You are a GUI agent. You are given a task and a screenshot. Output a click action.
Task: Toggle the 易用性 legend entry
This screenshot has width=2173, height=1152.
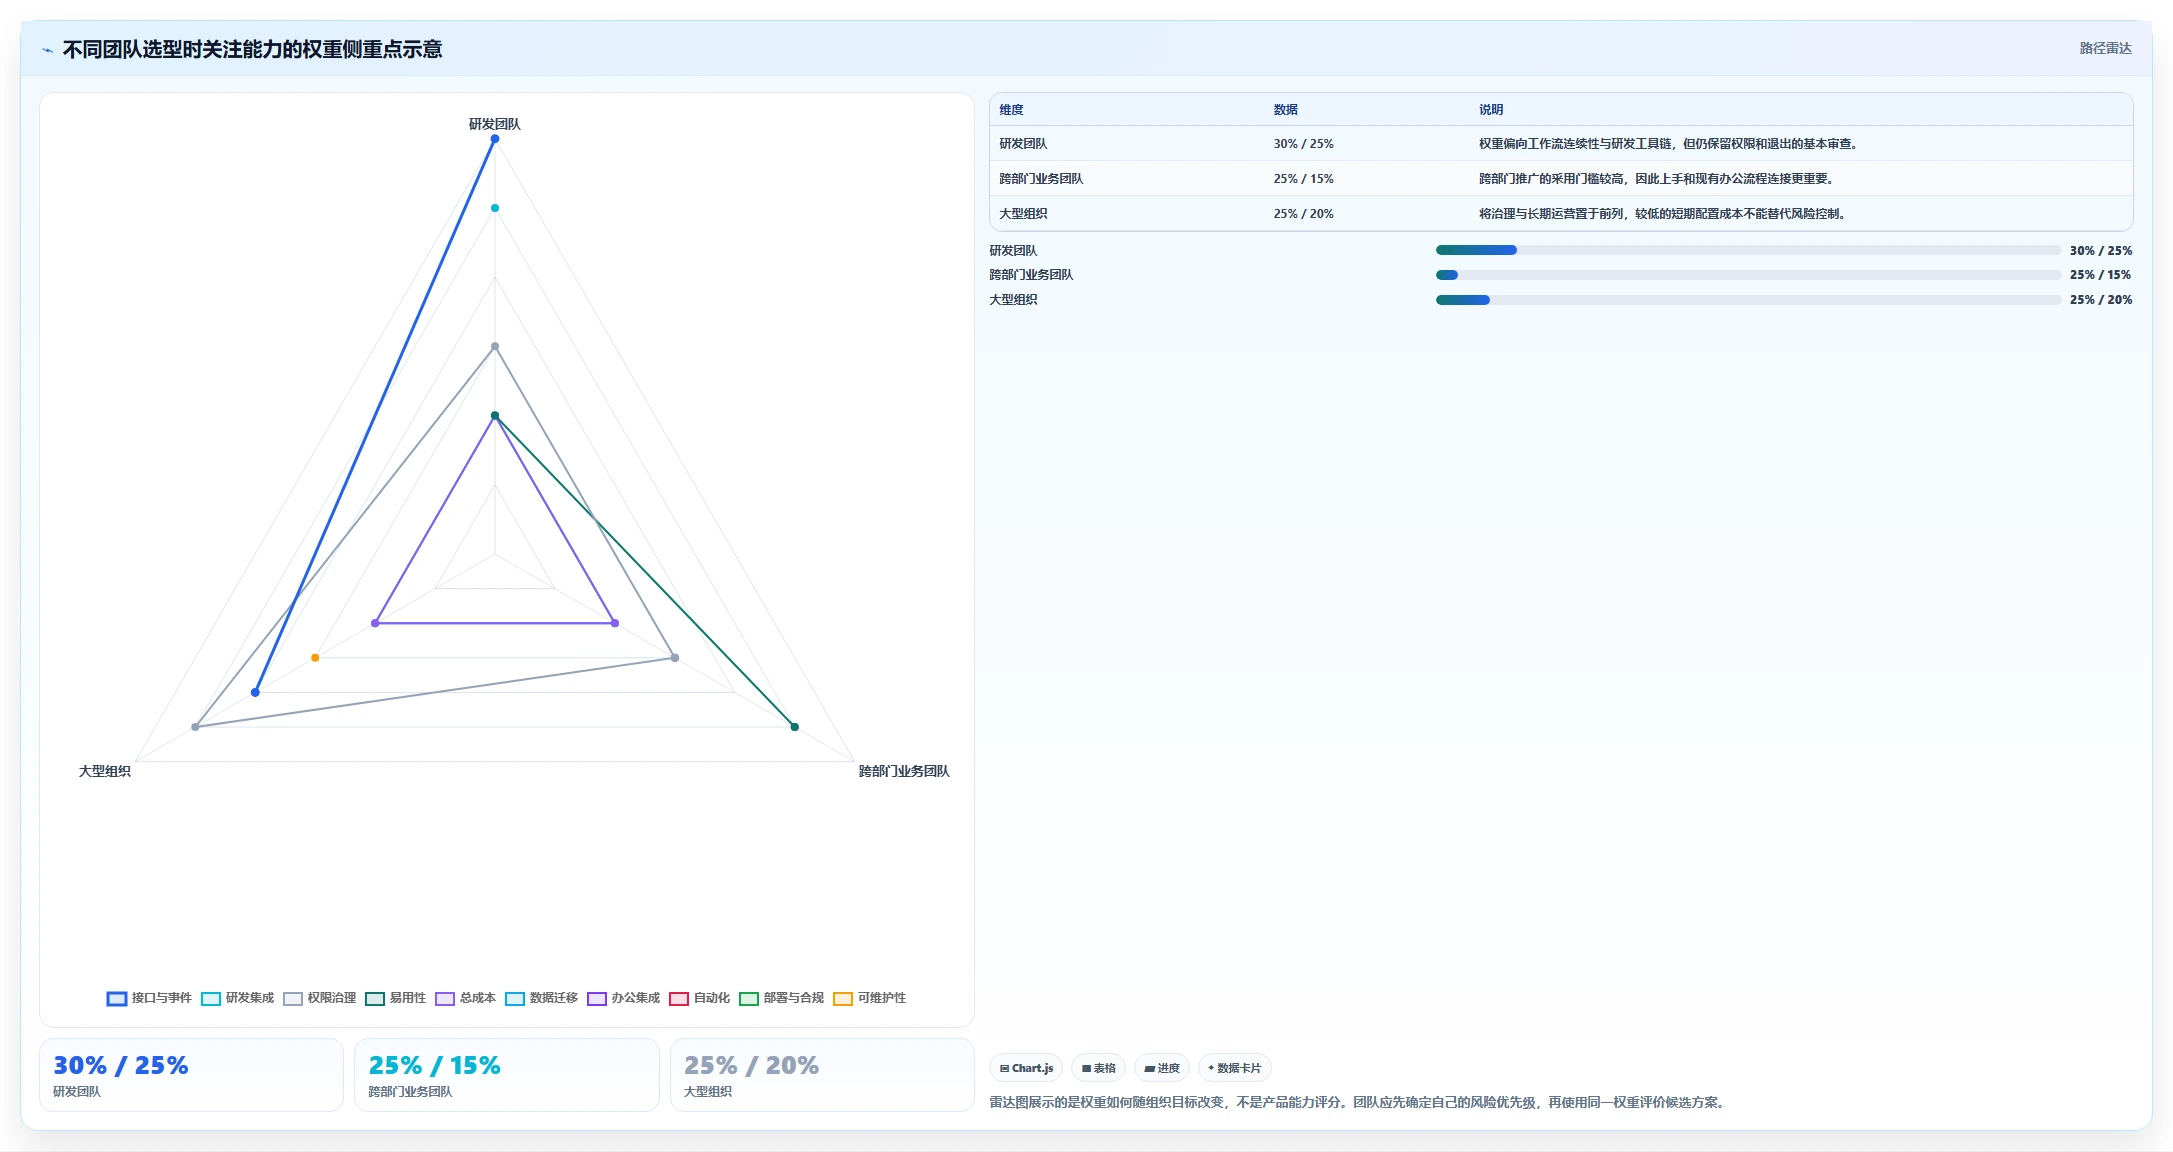pyautogui.click(x=395, y=998)
